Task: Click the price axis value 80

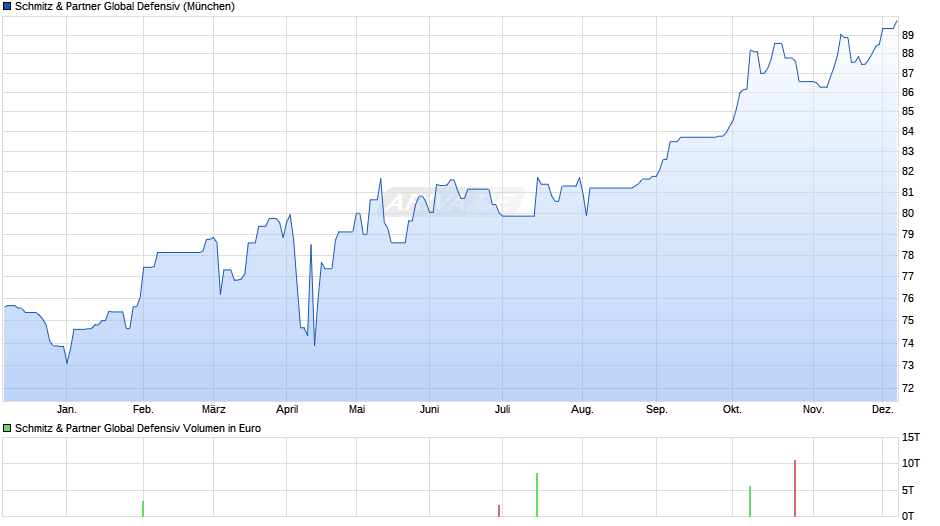Action: click(908, 214)
